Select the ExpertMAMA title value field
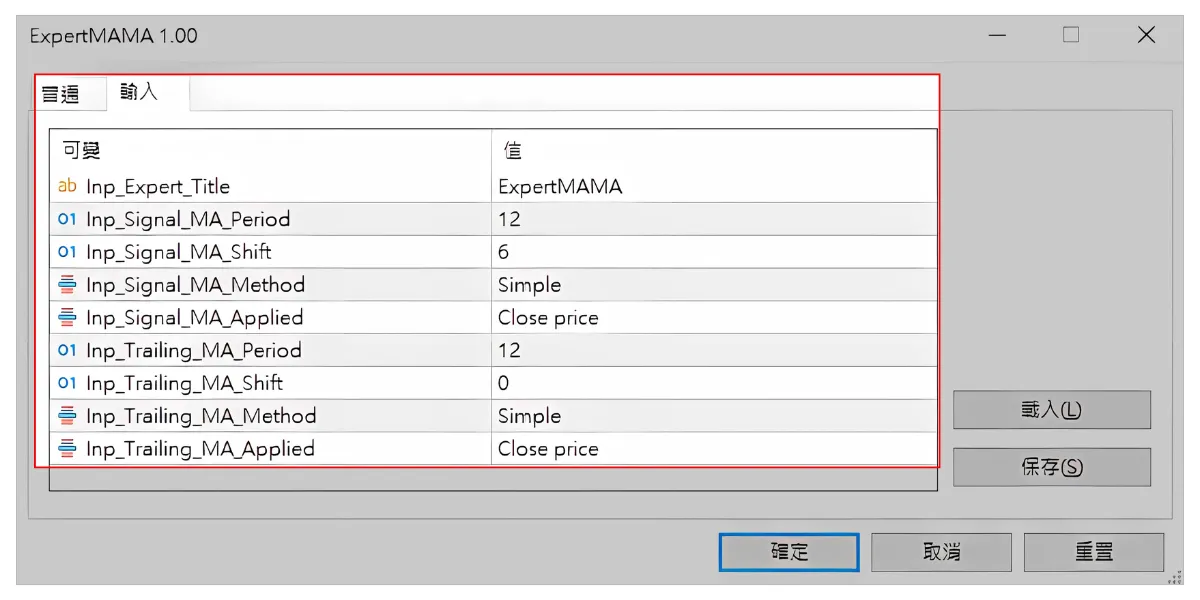 [x=713, y=186]
